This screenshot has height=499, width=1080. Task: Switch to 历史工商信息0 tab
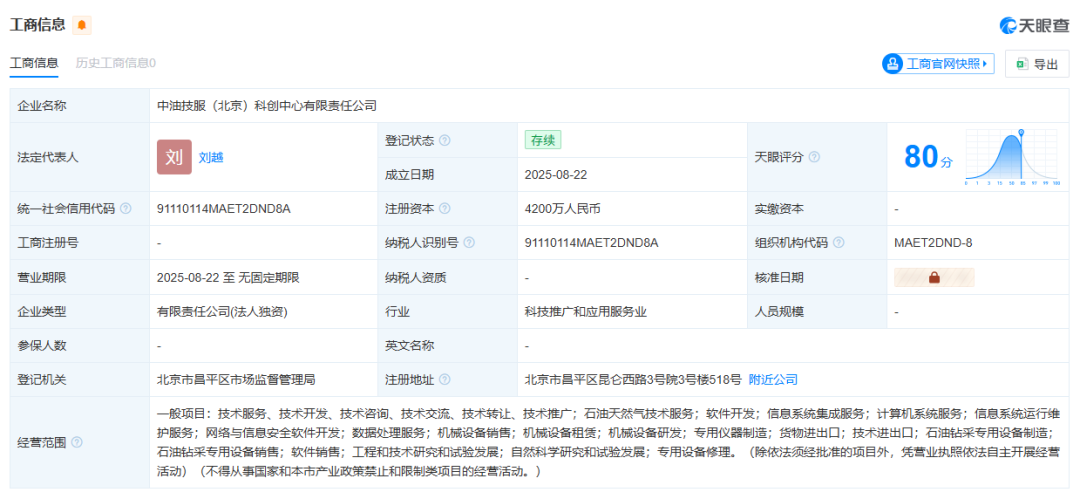tap(116, 63)
